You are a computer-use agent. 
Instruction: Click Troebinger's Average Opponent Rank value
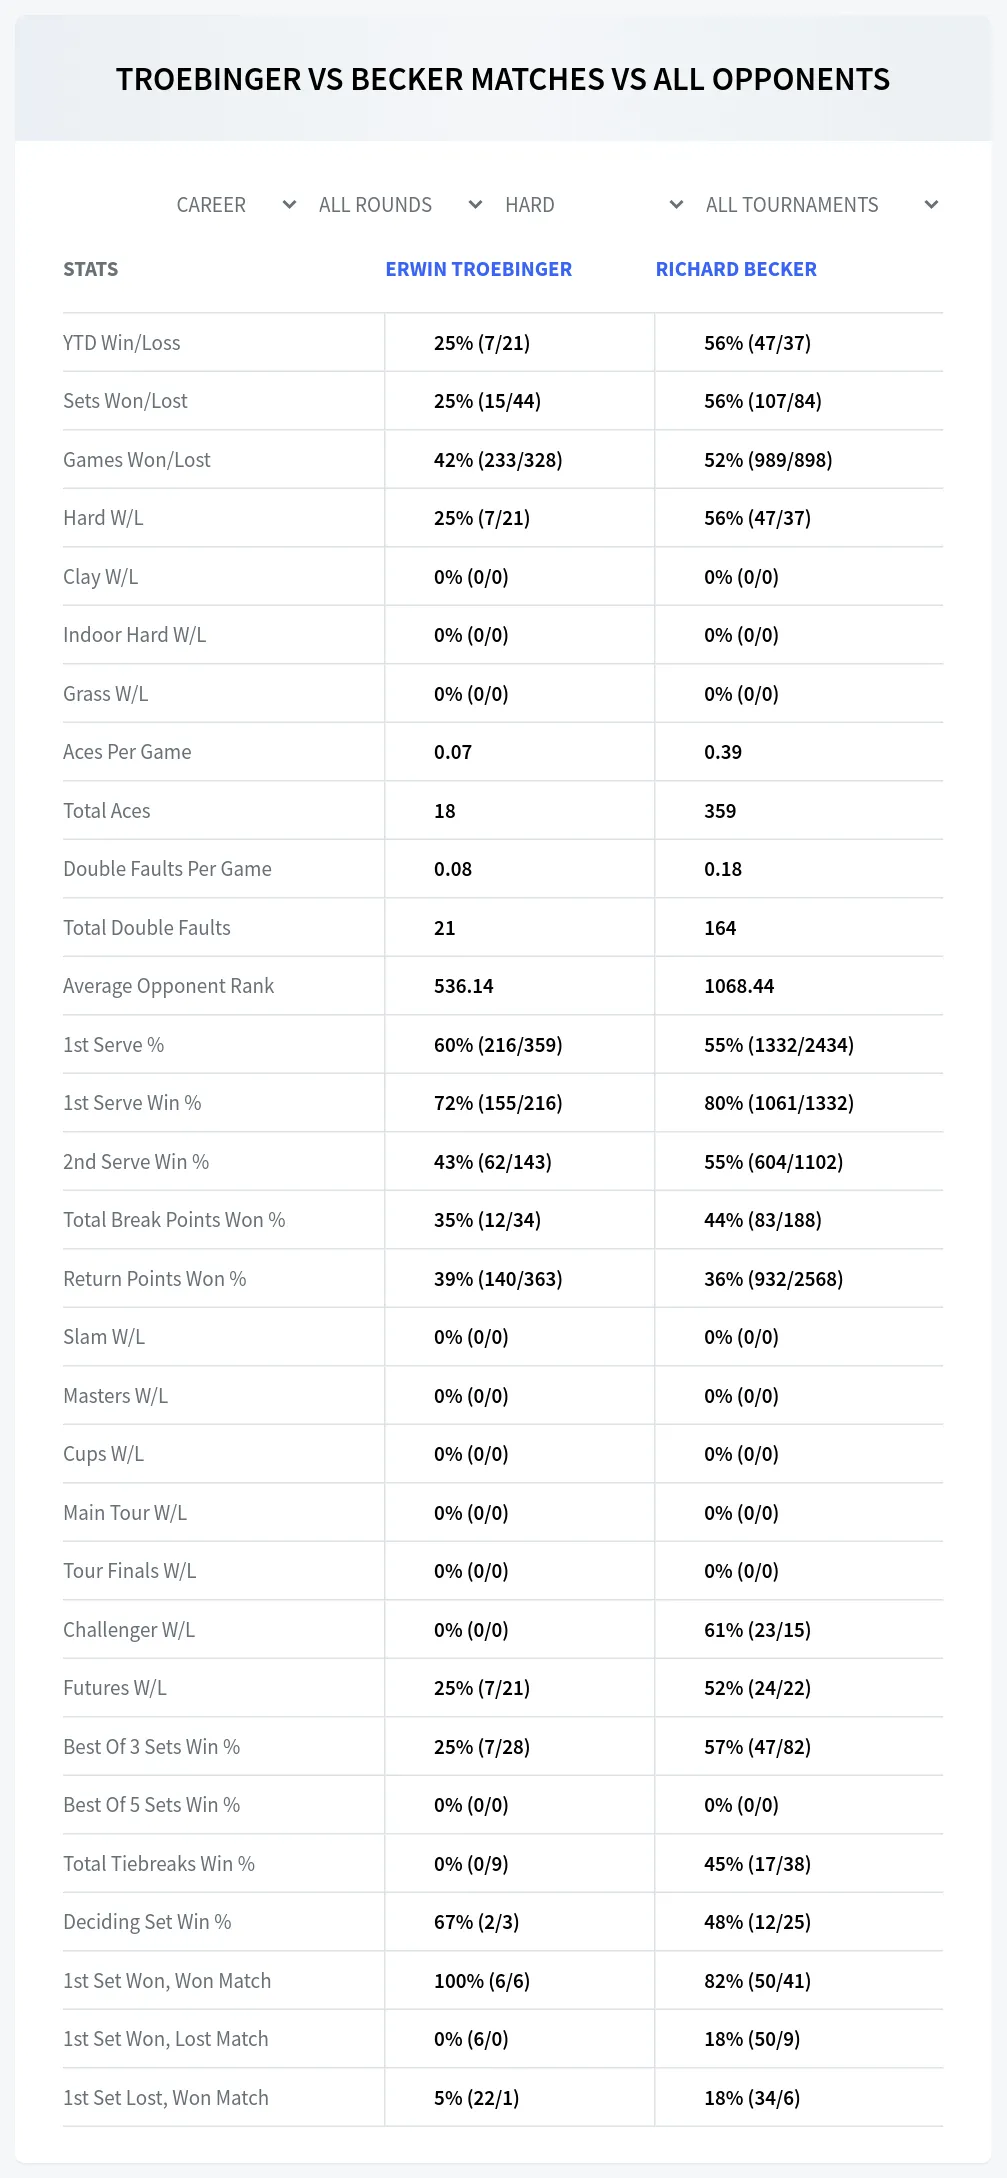point(464,986)
